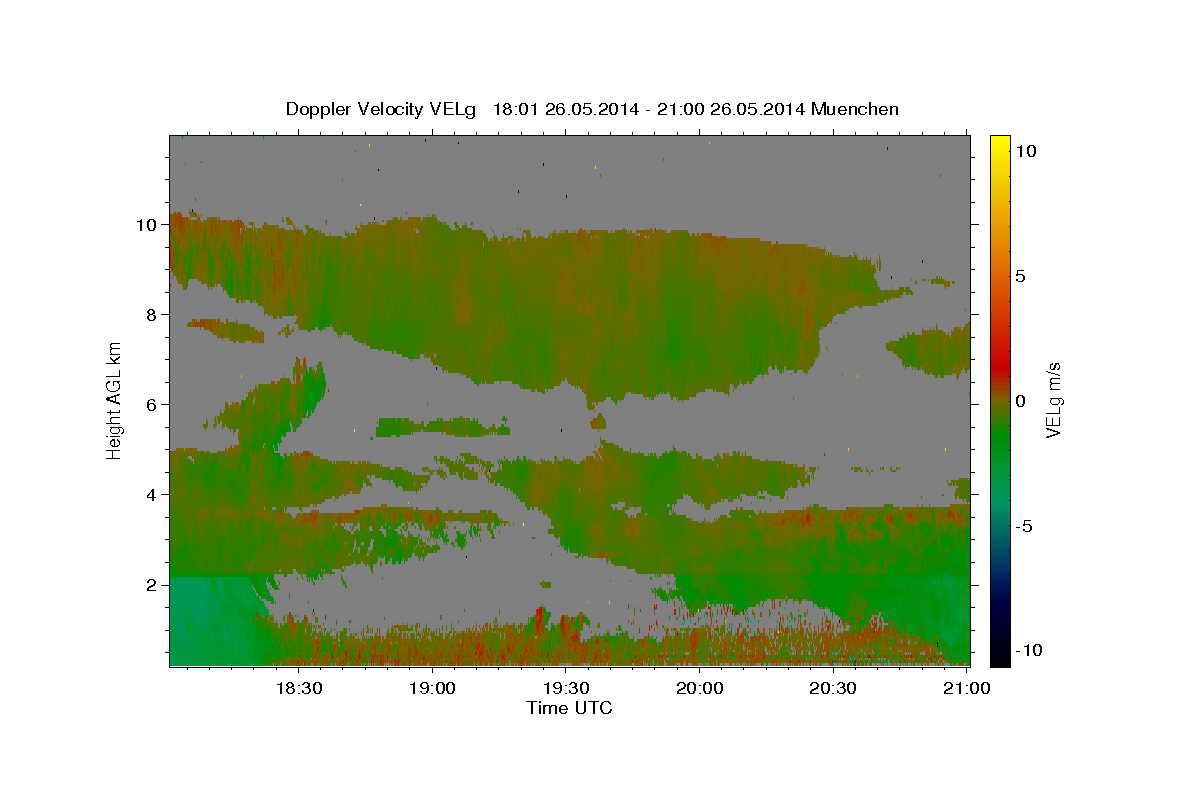Click the 20:00 time tick label
1200x800 pixels.
pos(699,688)
